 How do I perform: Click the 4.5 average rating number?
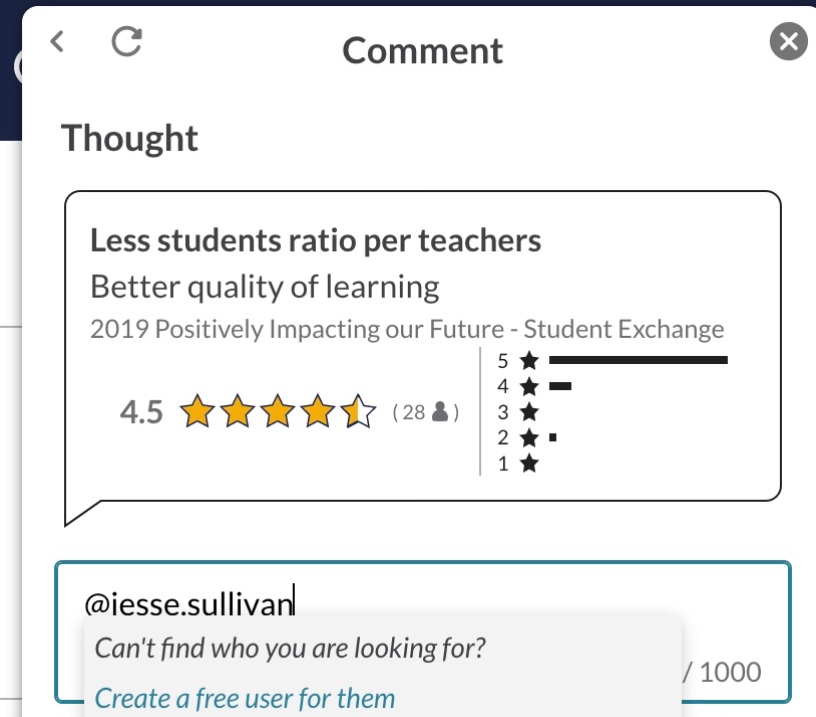click(x=141, y=412)
